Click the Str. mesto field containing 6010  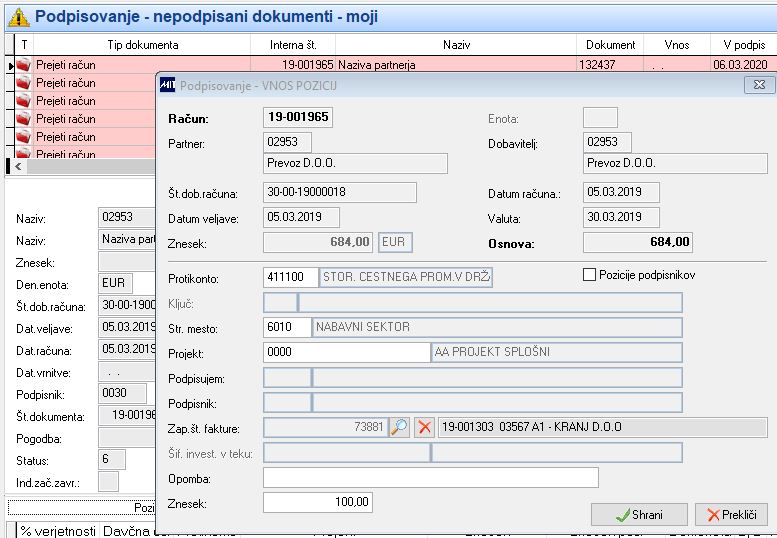pyautogui.click(x=287, y=327)
